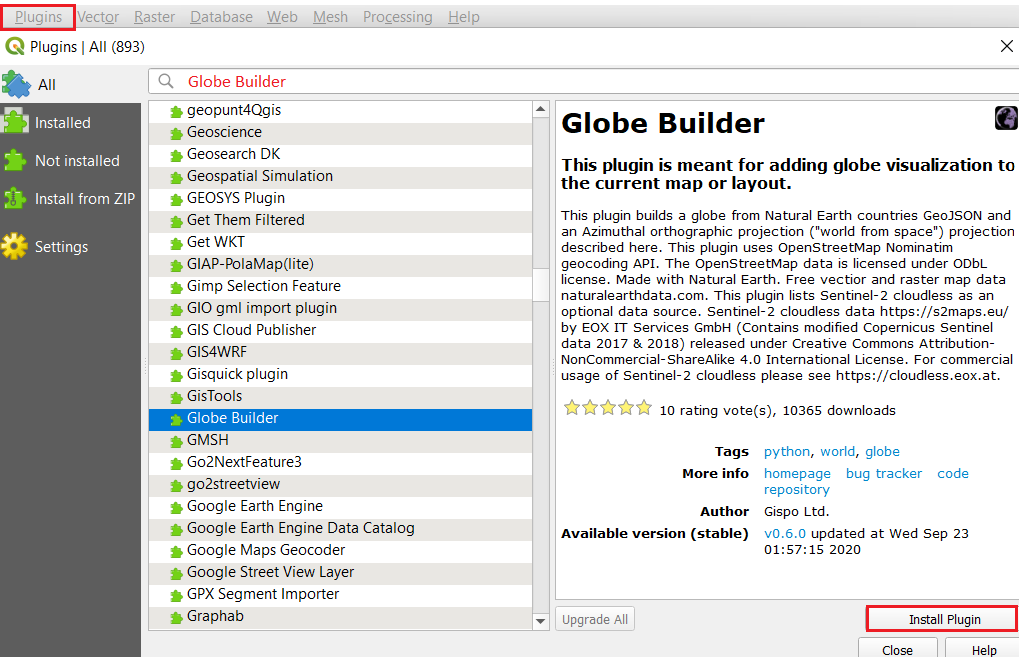1019x657 pixels.
Task: Click the plugin list scroll up arrow
Action: pos(541,109)
